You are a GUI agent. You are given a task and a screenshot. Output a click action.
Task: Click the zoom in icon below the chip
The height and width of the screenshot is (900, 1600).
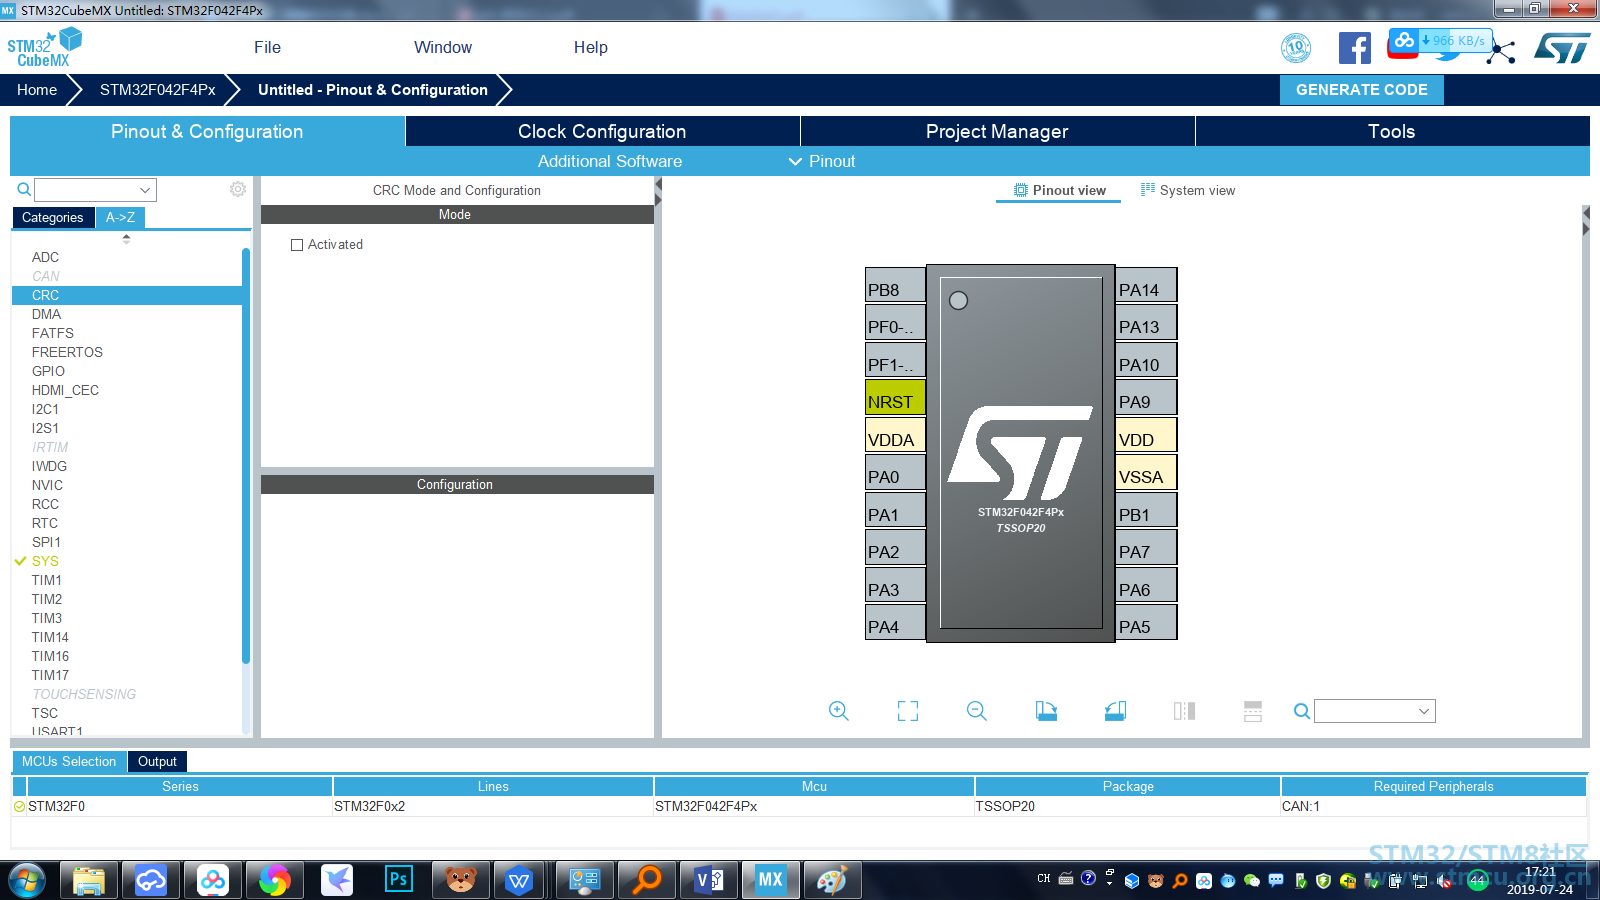click(839, 711)
